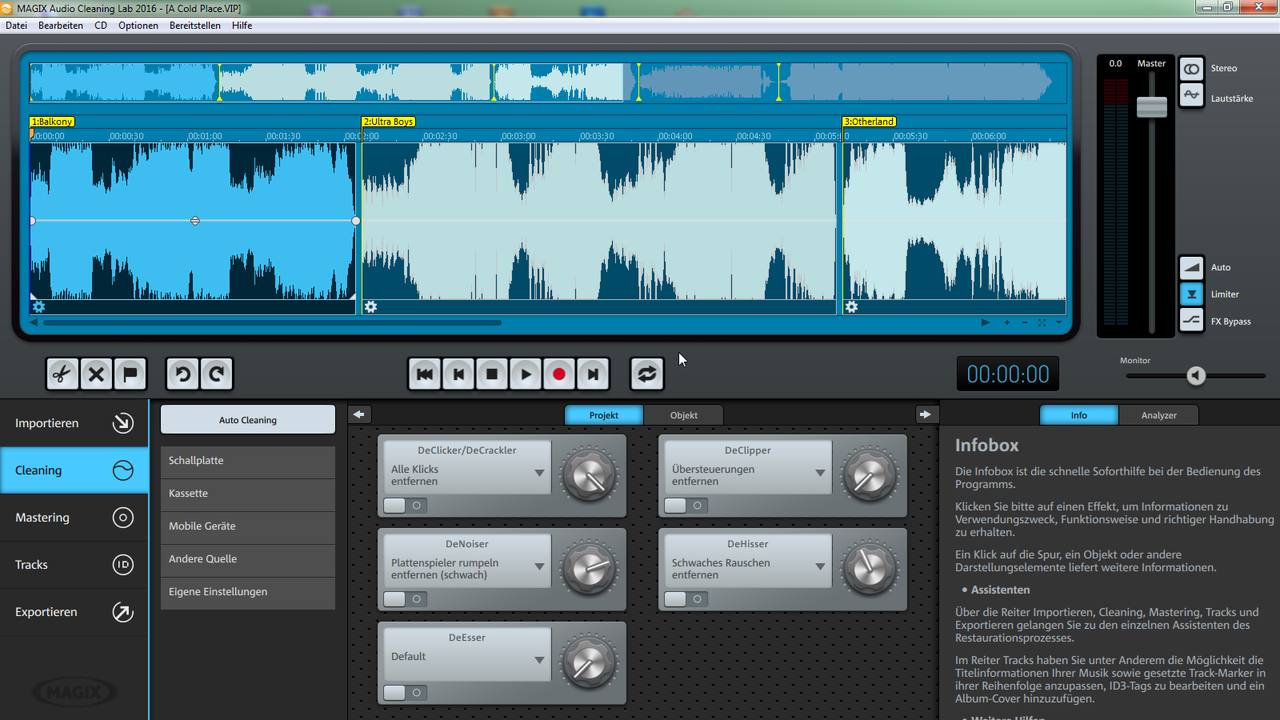Click the Tracks ID sidebar icon
The width and height of the screenshot is (1280, 720).
(123, 564)
